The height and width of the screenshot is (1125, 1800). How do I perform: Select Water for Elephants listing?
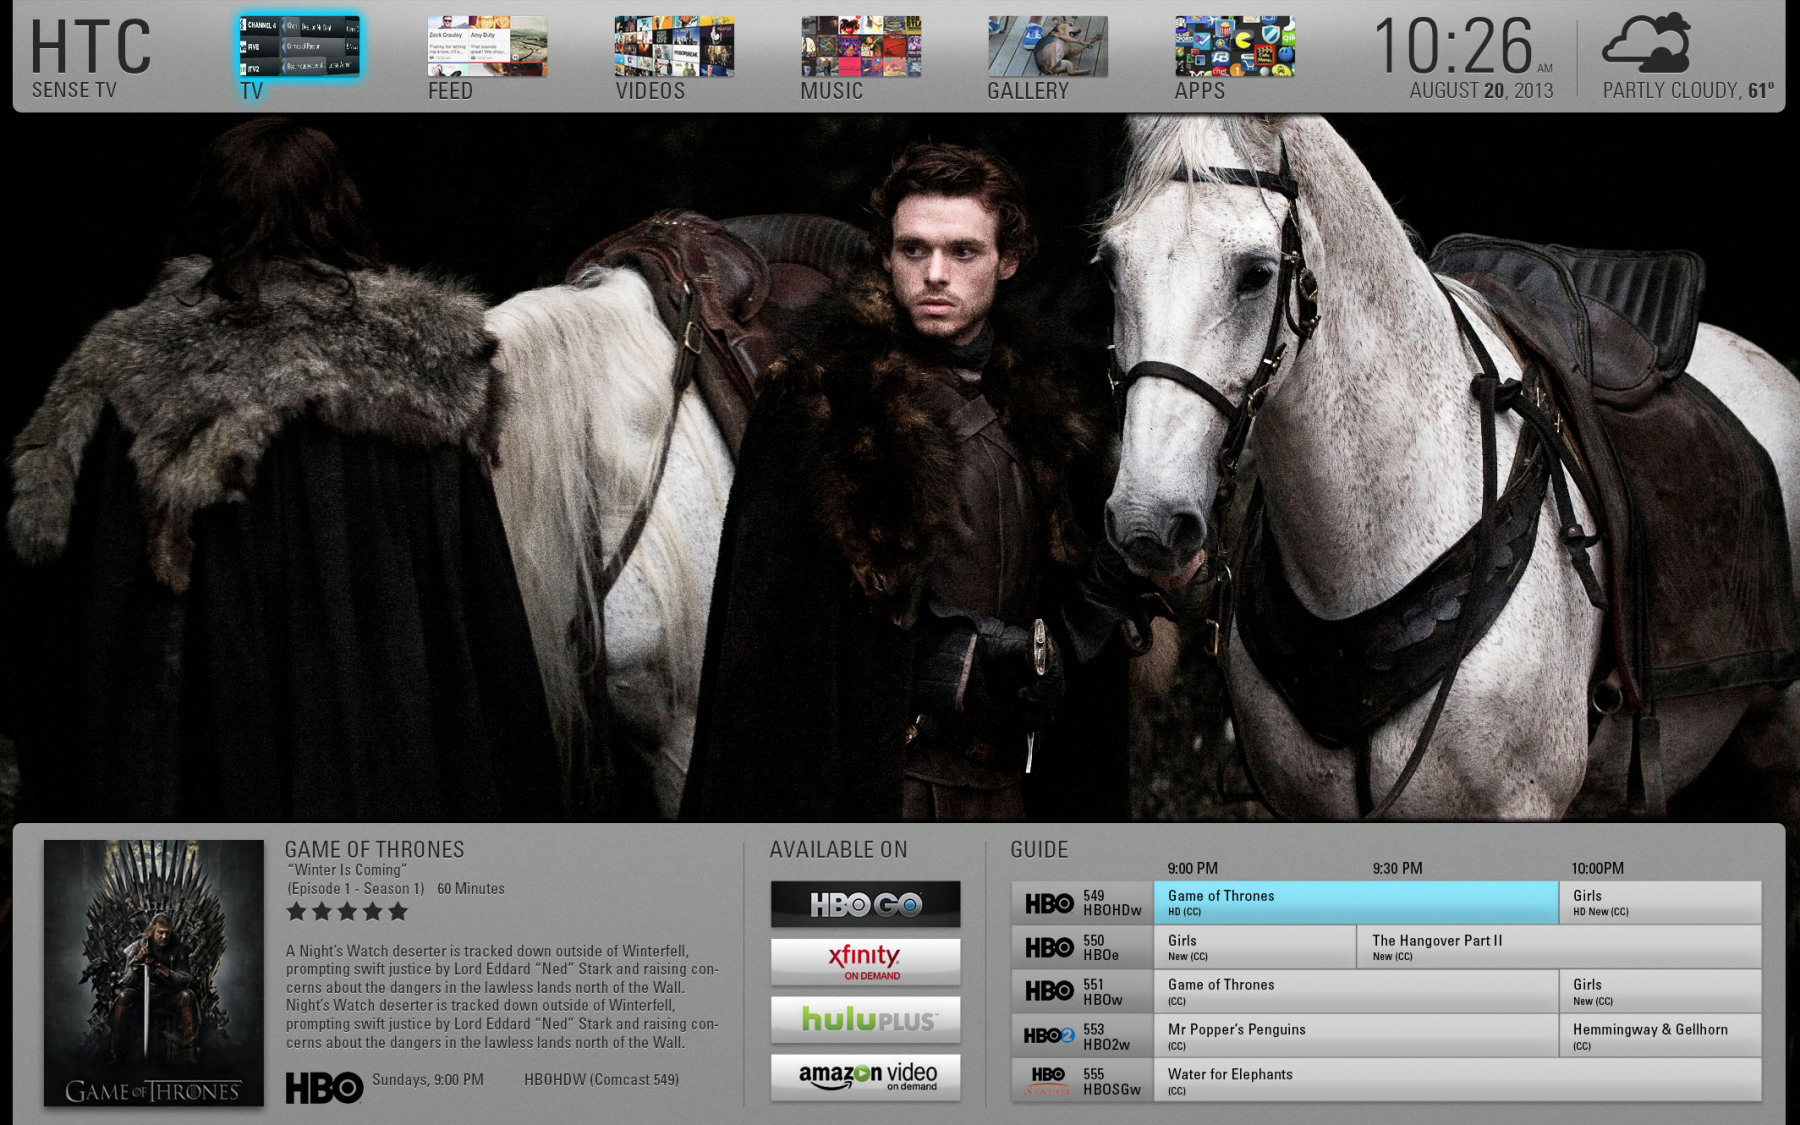(1457, 1080)
